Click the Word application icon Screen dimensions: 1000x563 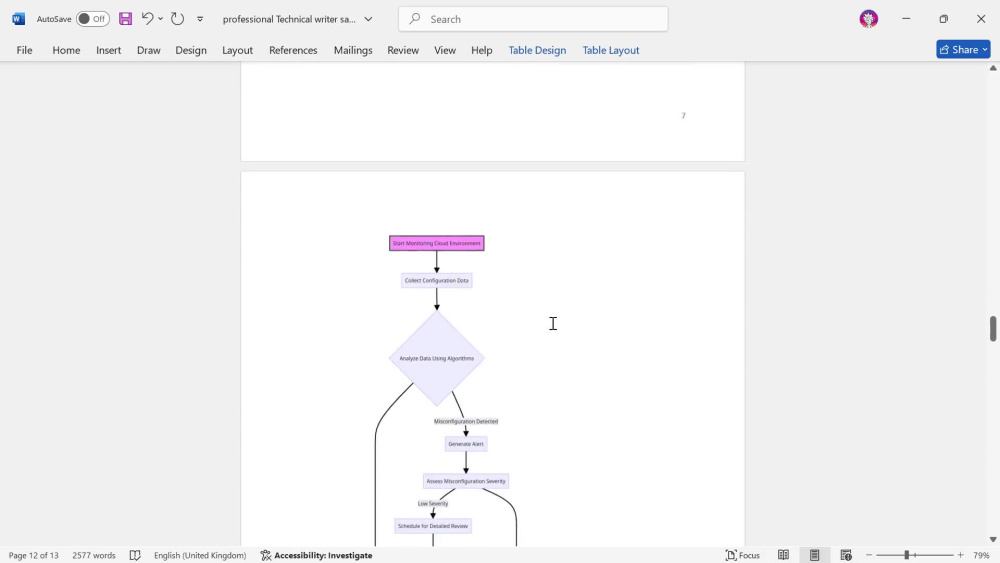(18, 19)
